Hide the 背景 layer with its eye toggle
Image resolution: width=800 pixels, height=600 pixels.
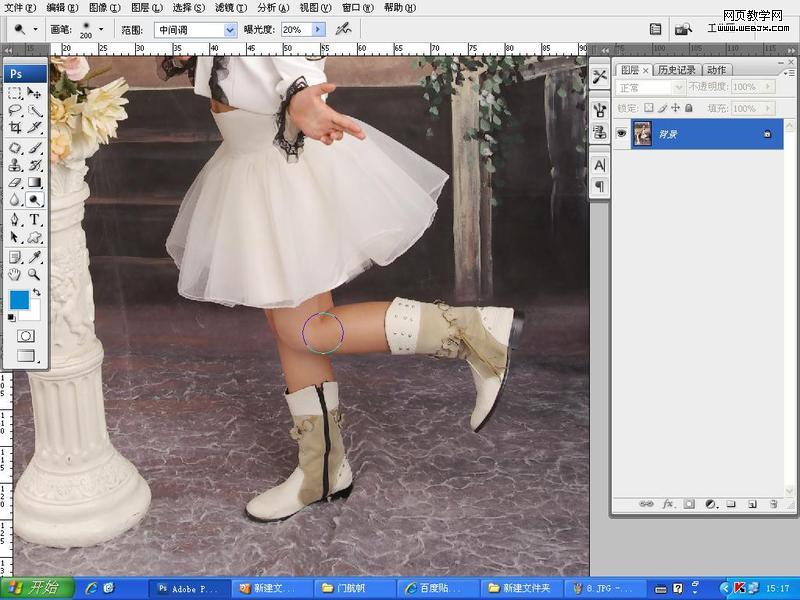pos(621,133)
